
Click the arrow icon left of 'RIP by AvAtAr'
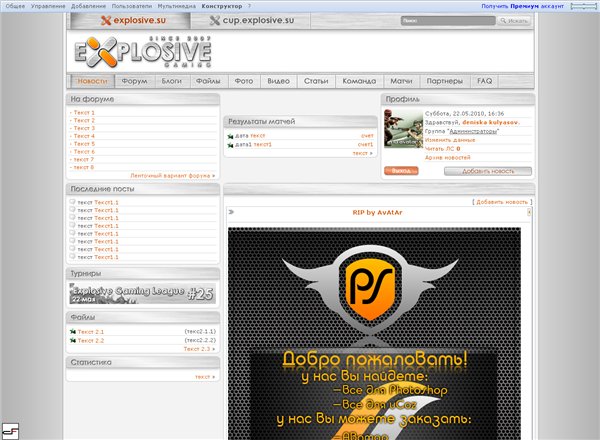tap(231, 212)
